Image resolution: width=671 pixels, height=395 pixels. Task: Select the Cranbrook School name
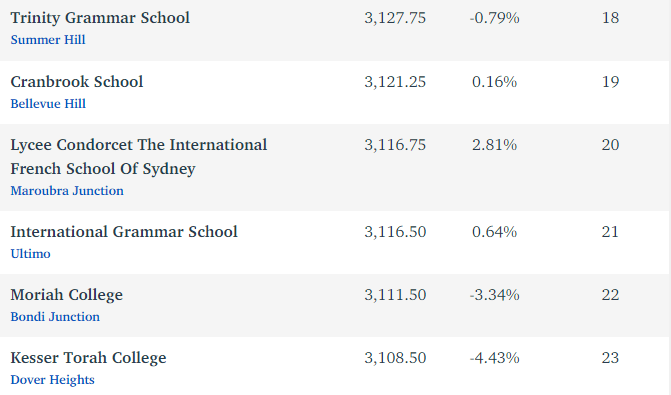tap(77, 82)
